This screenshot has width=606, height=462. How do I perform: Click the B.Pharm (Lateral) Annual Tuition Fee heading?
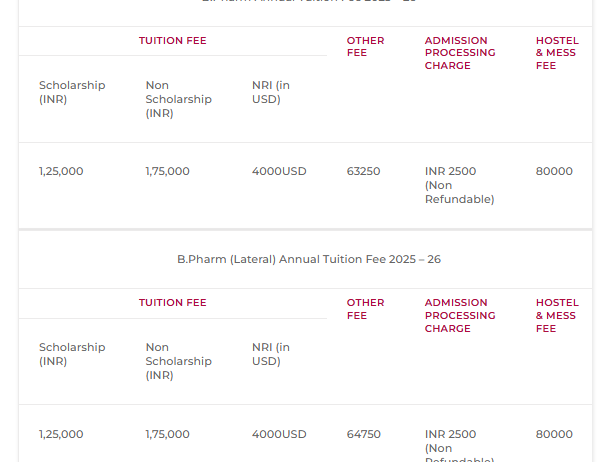tap(309, 259)
